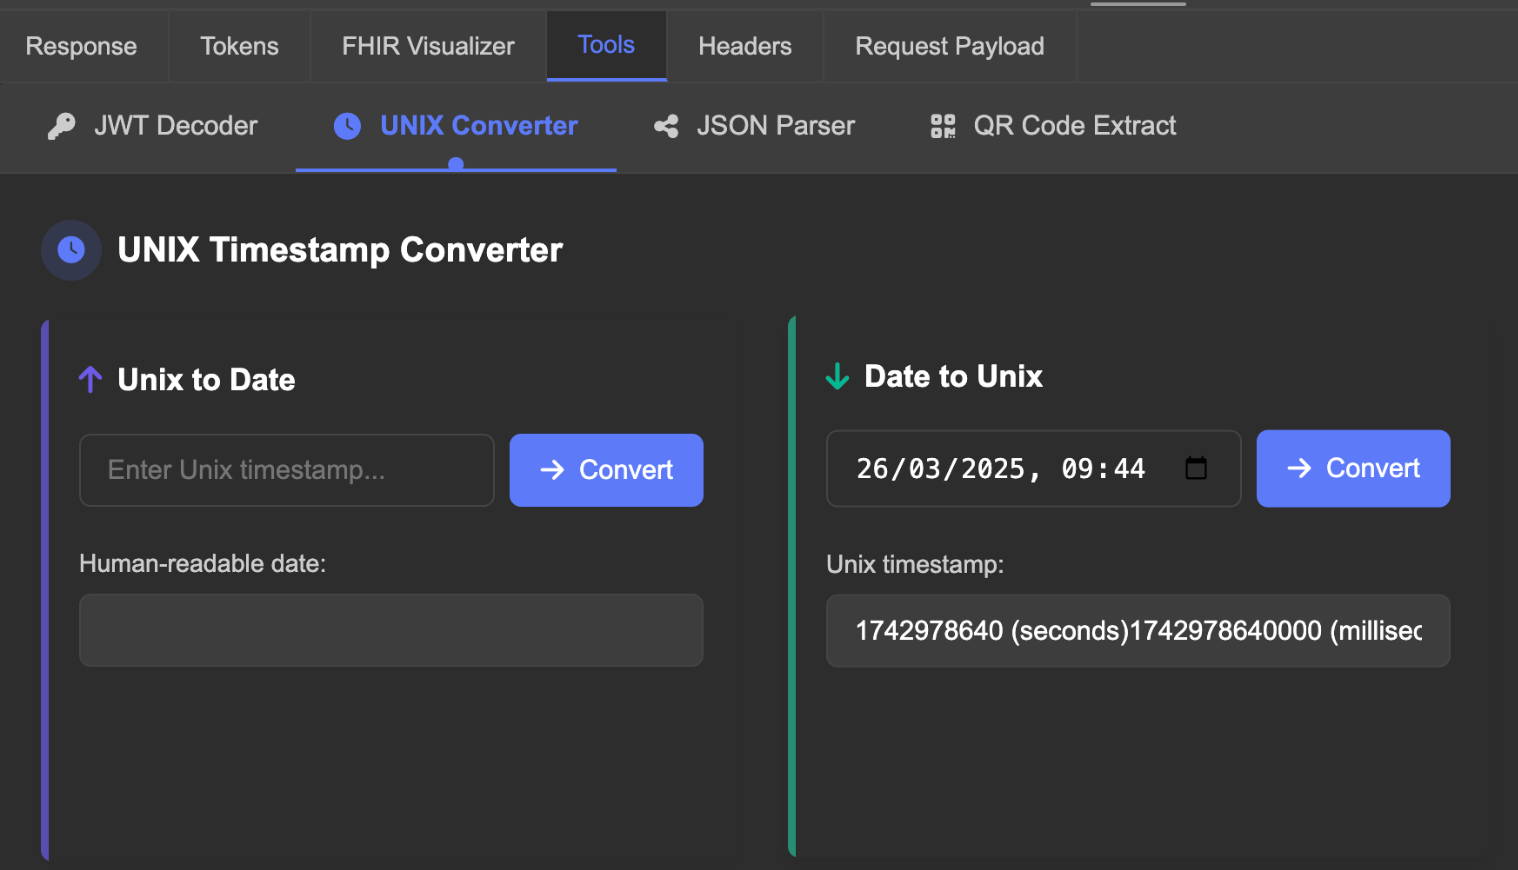
Task: Select the Request Payload tab
Action: (x=948, y=45)
